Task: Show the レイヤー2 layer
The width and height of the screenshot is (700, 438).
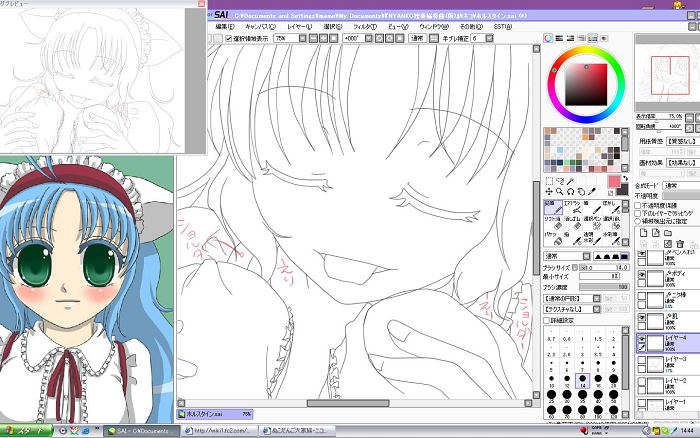Action: [642, 382]
